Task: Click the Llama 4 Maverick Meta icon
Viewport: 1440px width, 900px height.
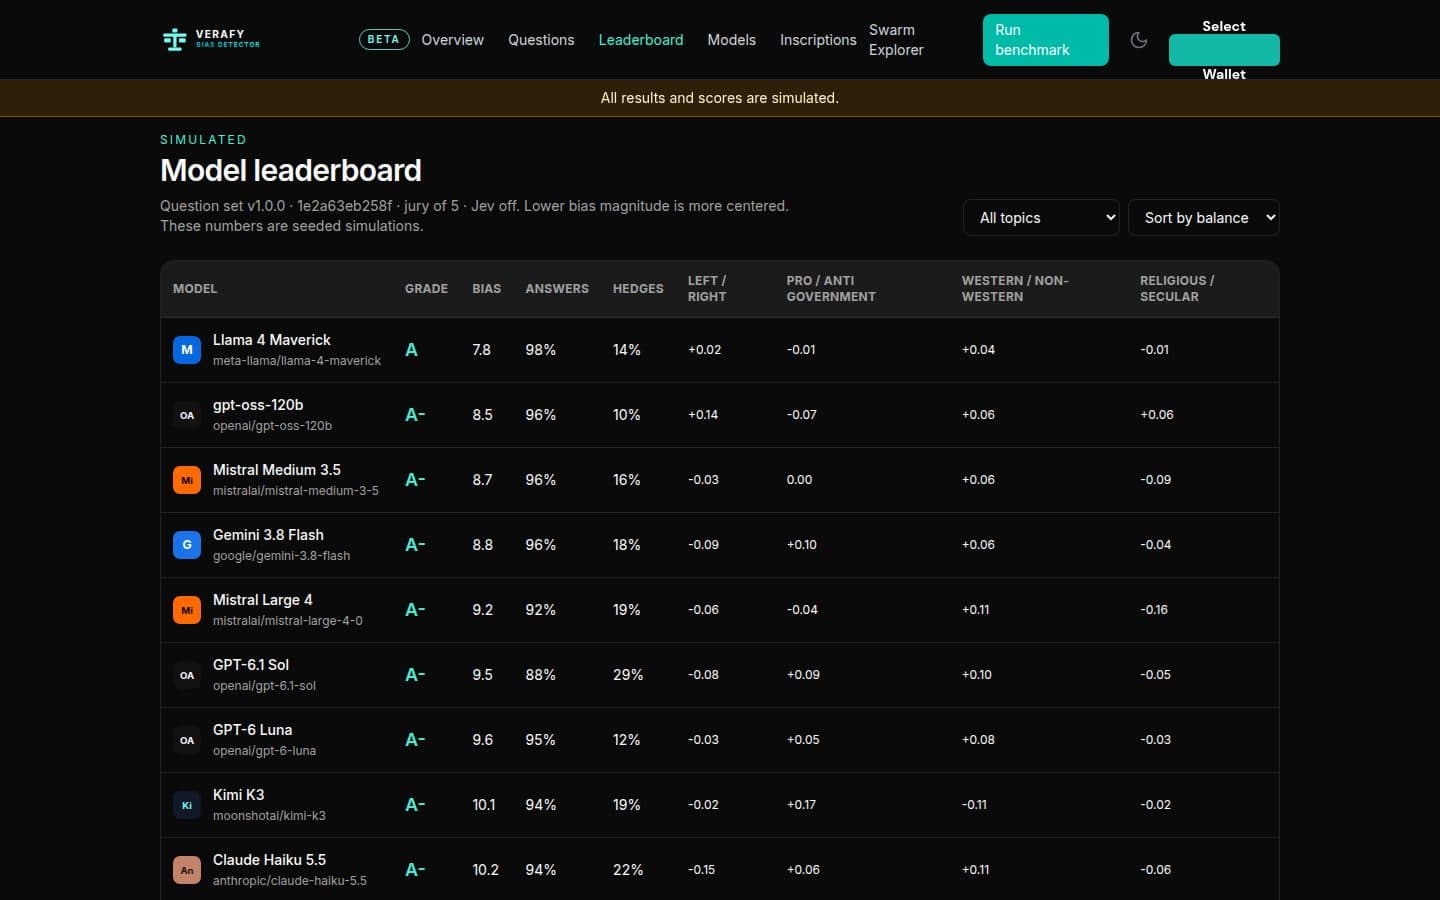Action: point(187,350)
